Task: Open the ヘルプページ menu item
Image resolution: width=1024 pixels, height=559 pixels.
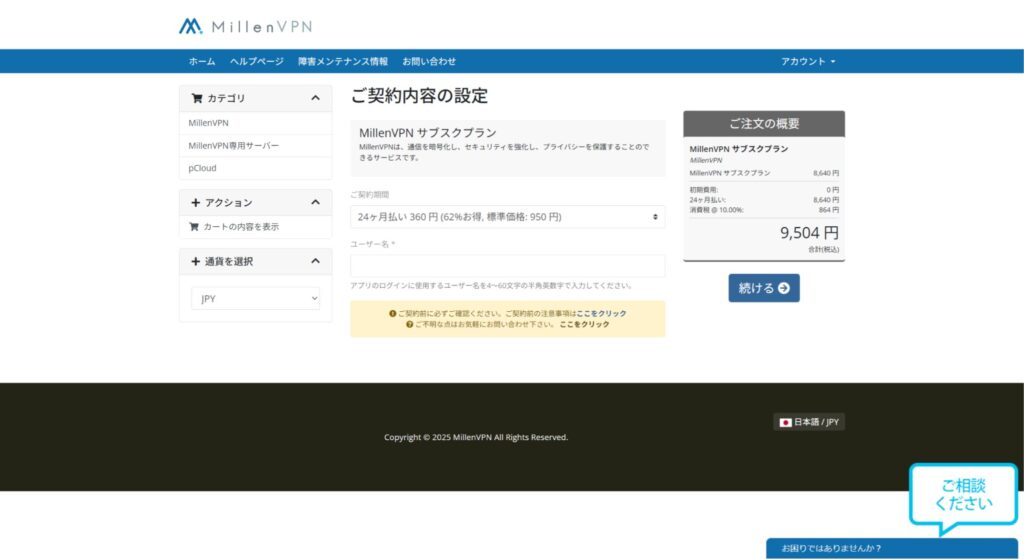Action: 257,61
